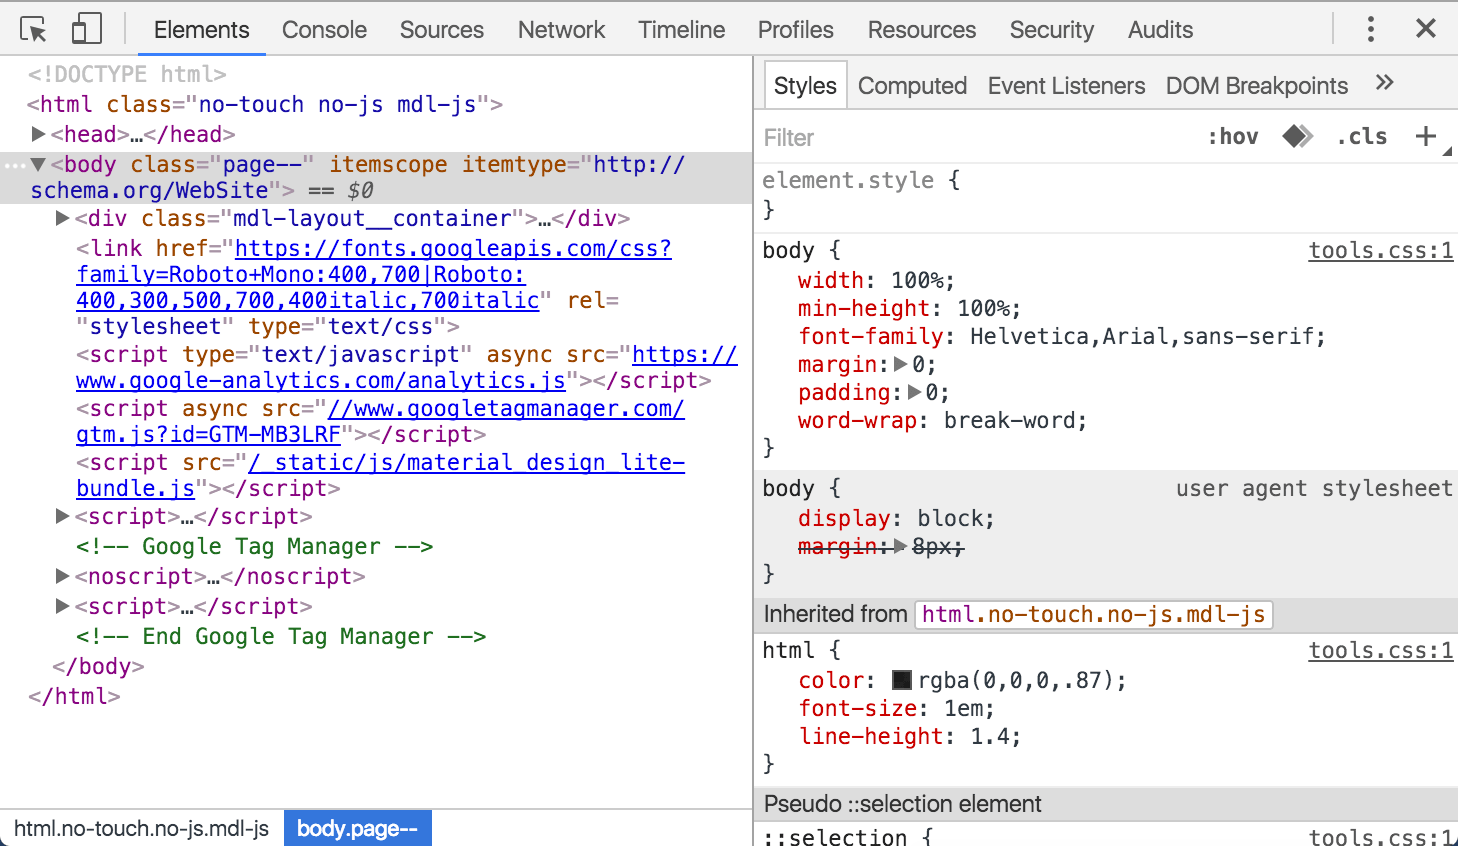Click the toggle element state :hov icon
Viewport: 1458px width, 846px height.
tap(1233, 136)
